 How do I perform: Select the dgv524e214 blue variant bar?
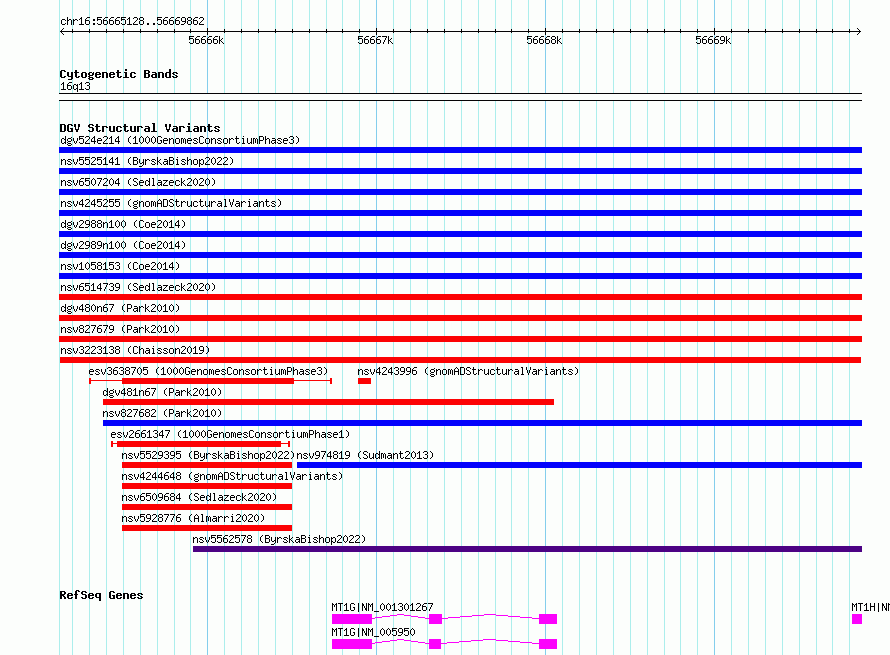460,150
